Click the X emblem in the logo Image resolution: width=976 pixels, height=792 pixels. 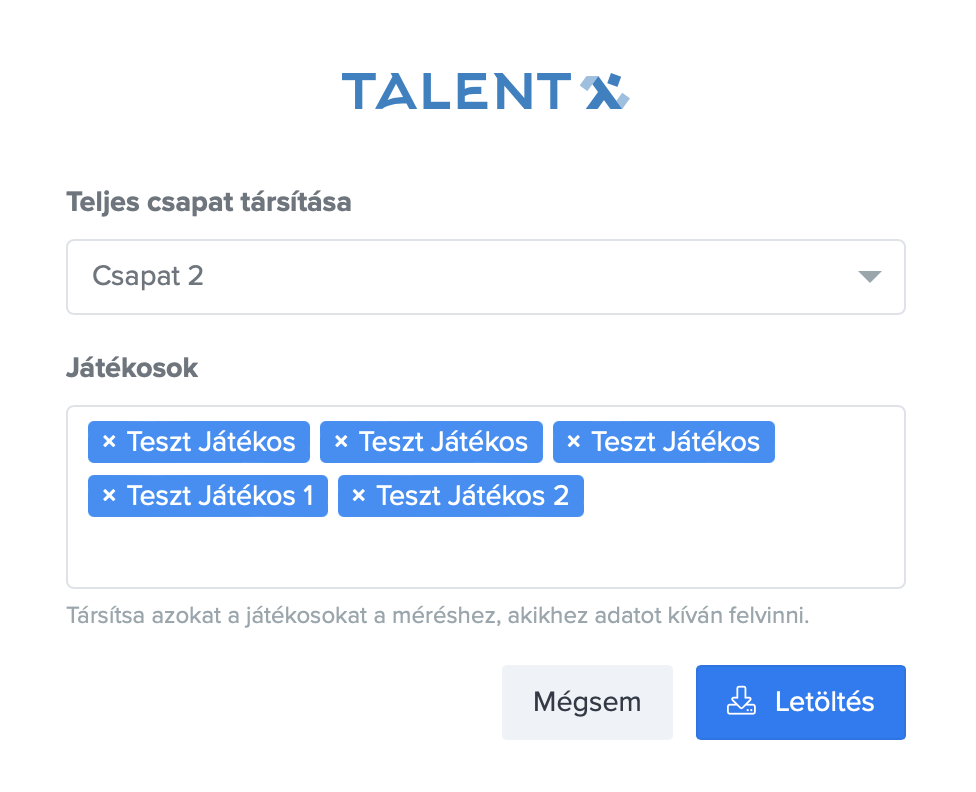point(606,91)
